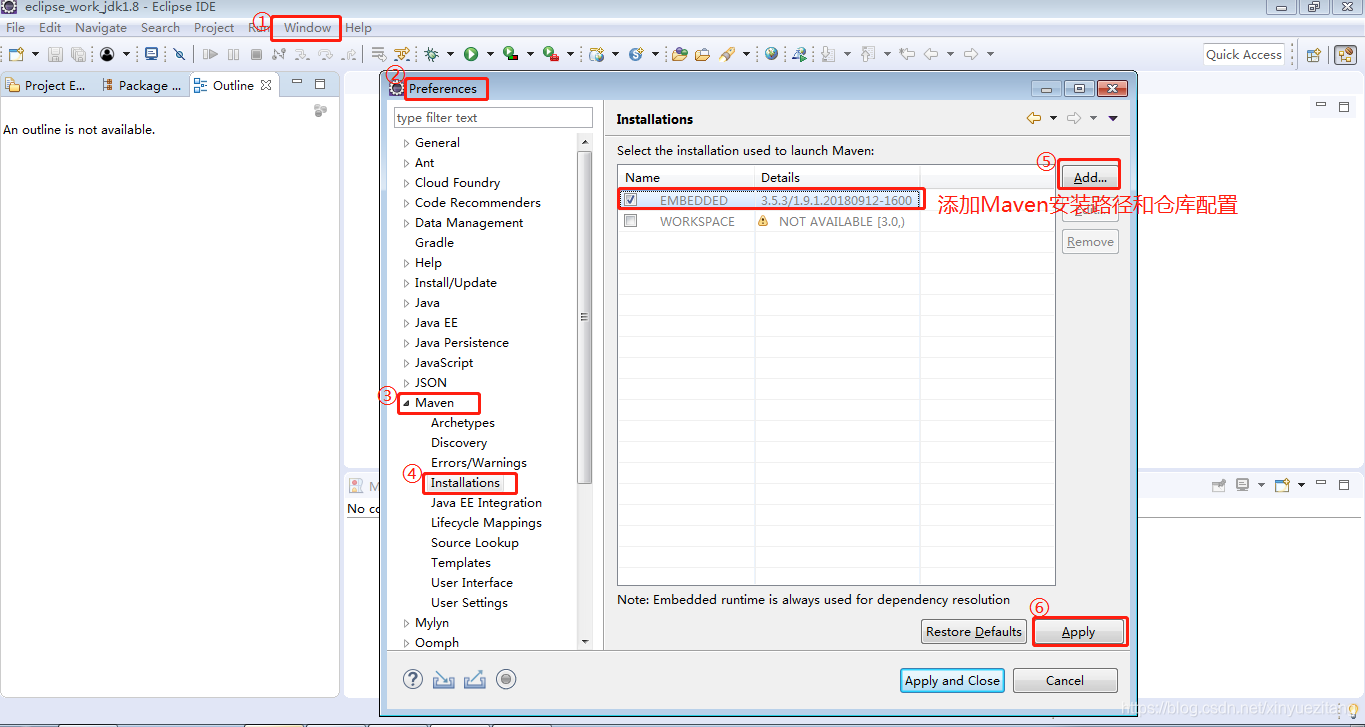Click the Cancel button
The width and height of the screenshot is (1365, 727).
(1065, 680)
